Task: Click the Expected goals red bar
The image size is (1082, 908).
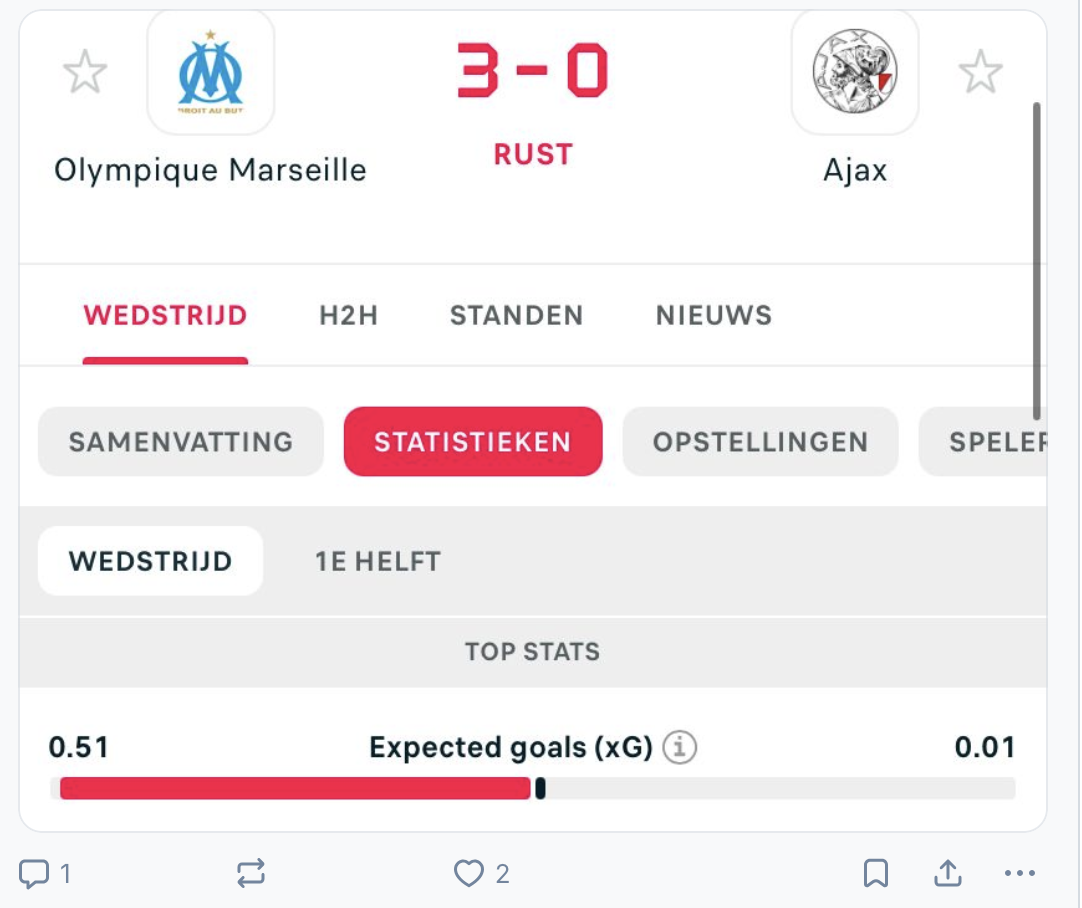Action: (x=295, y=789)
